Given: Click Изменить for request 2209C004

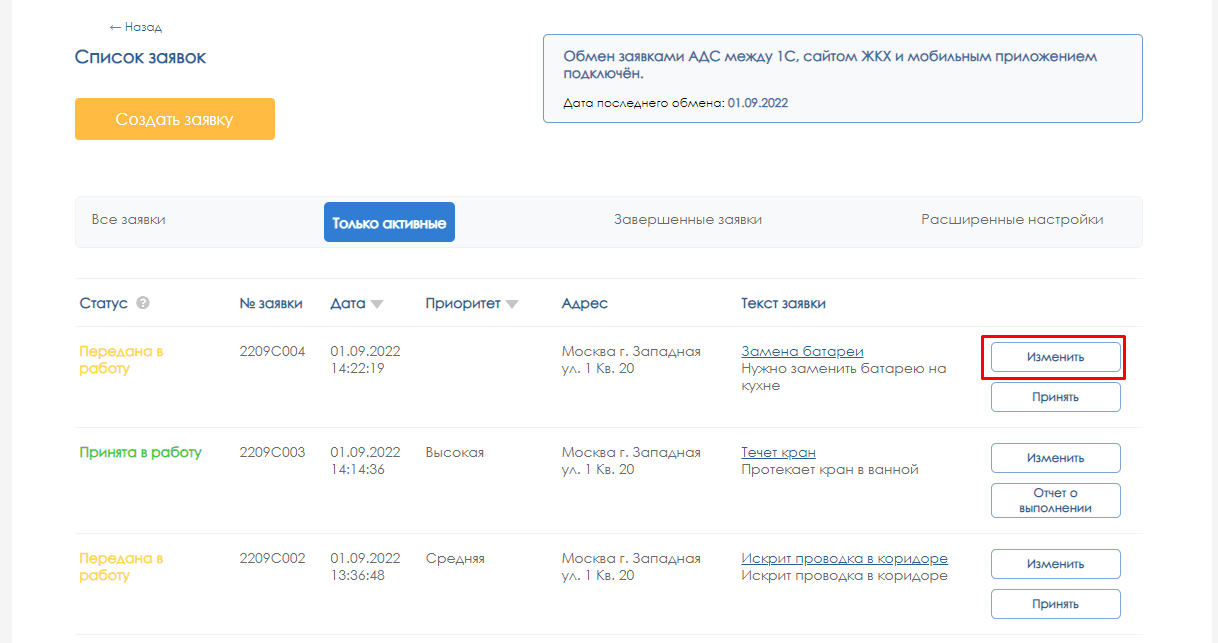Looking at the screenshot, I should (x=1055, y=357).
